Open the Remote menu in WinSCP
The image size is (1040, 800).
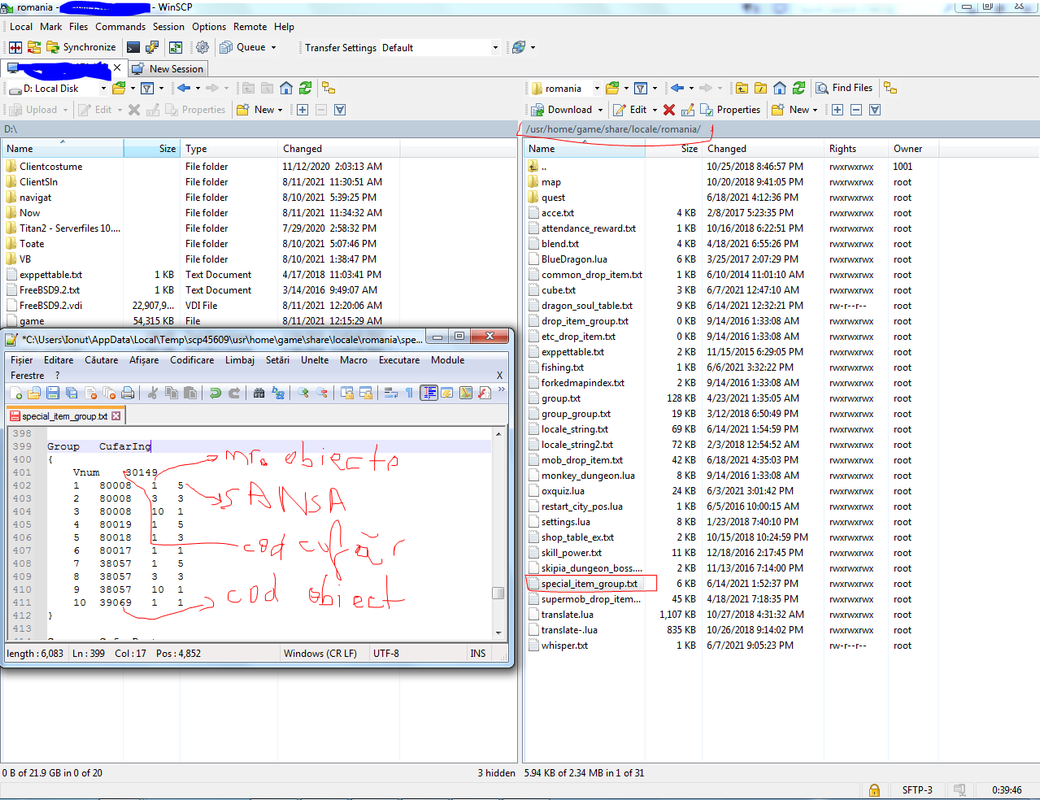click(250, 27)
